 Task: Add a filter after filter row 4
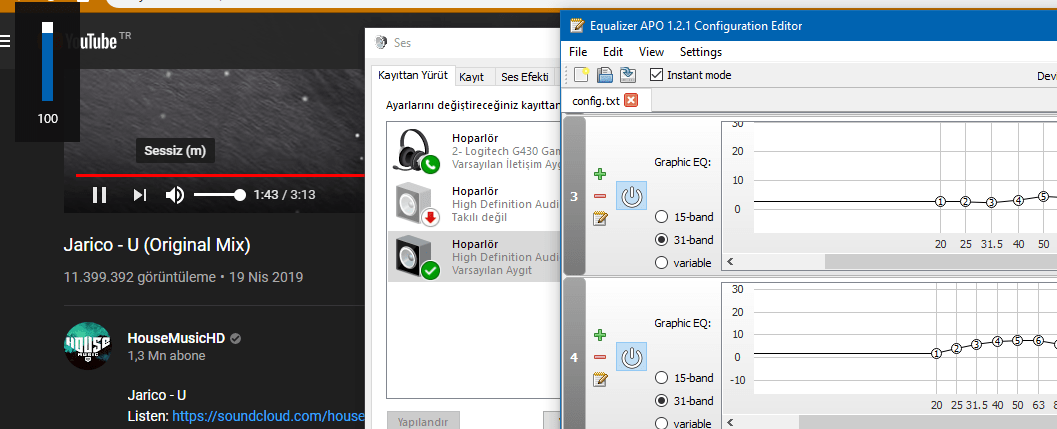[600, 335]
